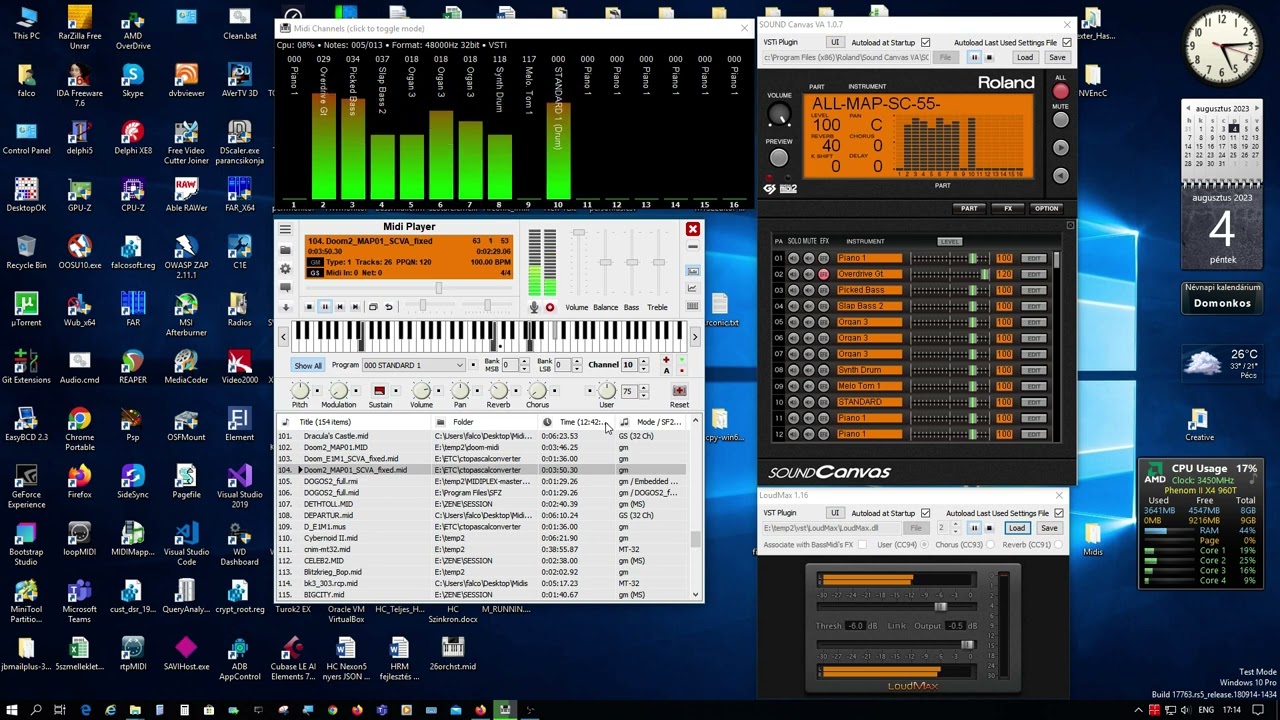Image resolution: width=1280 pixels, height=720 pixels.
Task: Sort playlist by Title column header
Action: click(x=355, y=422)
